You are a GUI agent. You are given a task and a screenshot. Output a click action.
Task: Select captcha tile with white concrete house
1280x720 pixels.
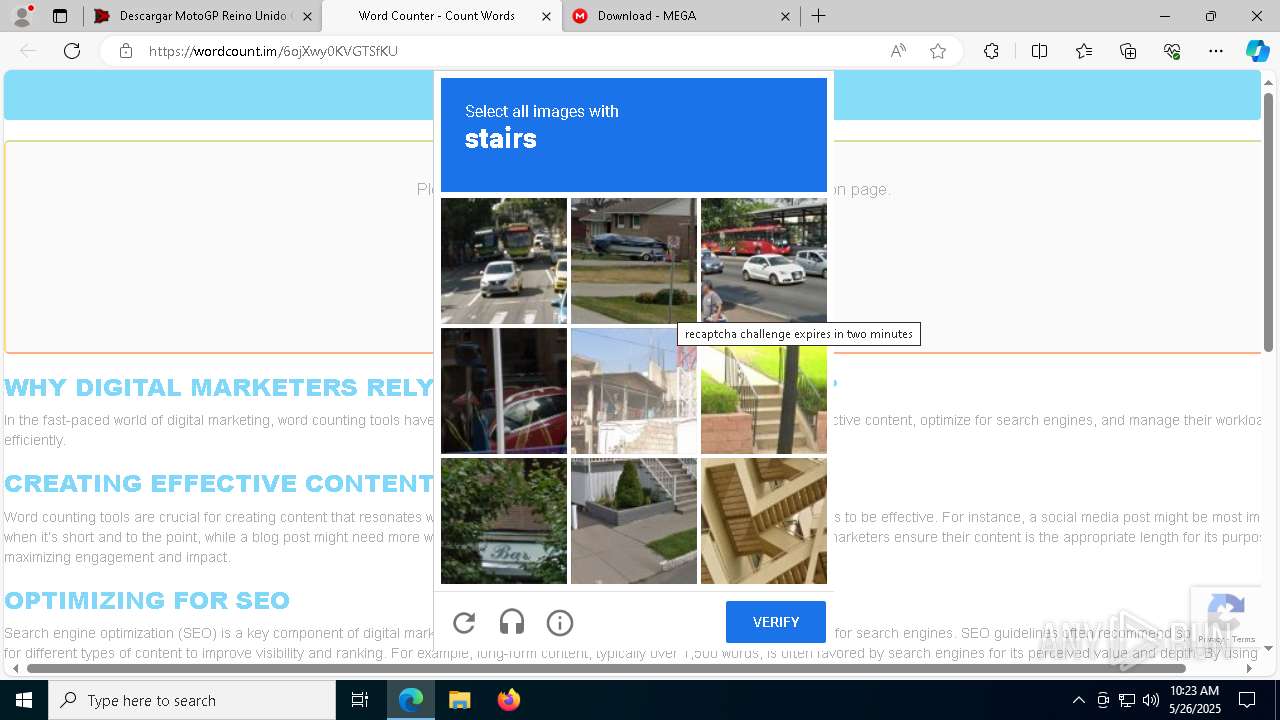coord(634,391)
